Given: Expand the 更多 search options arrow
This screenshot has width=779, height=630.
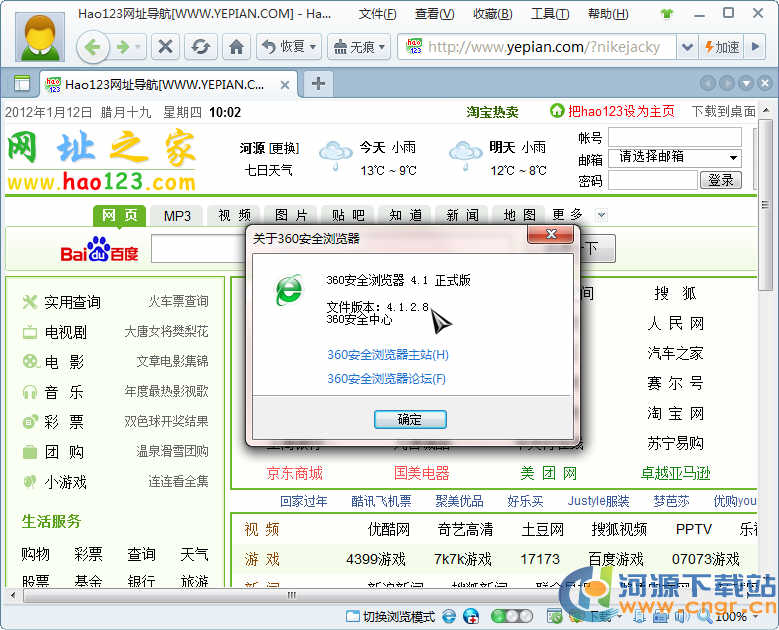Looking at the screenshot, I should [601, 215].
